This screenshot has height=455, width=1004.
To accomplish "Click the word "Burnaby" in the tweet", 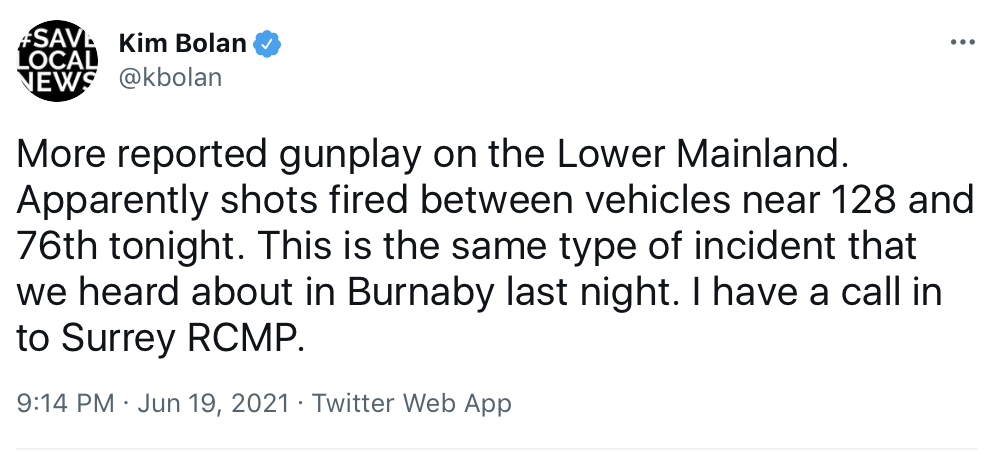I will (422, 294).
